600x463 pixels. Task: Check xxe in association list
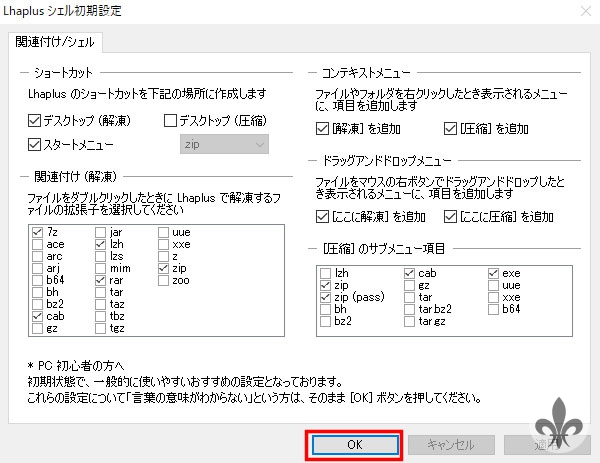click(163, 244)
